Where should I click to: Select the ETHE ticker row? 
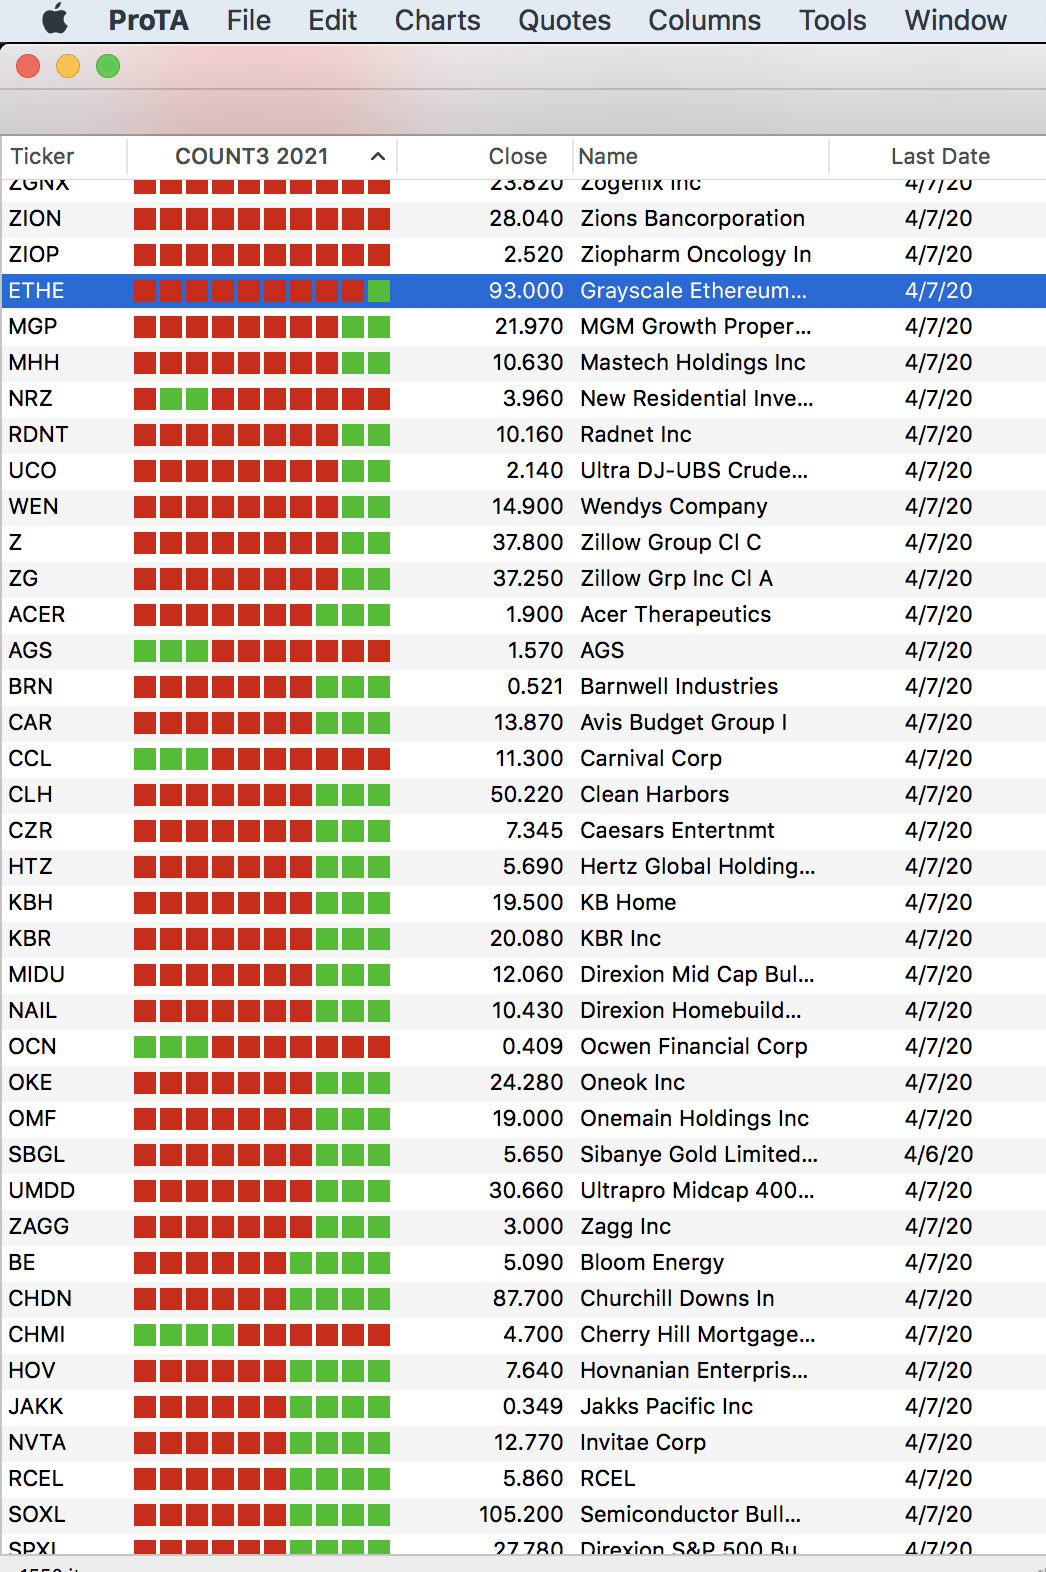coord(523,291)
